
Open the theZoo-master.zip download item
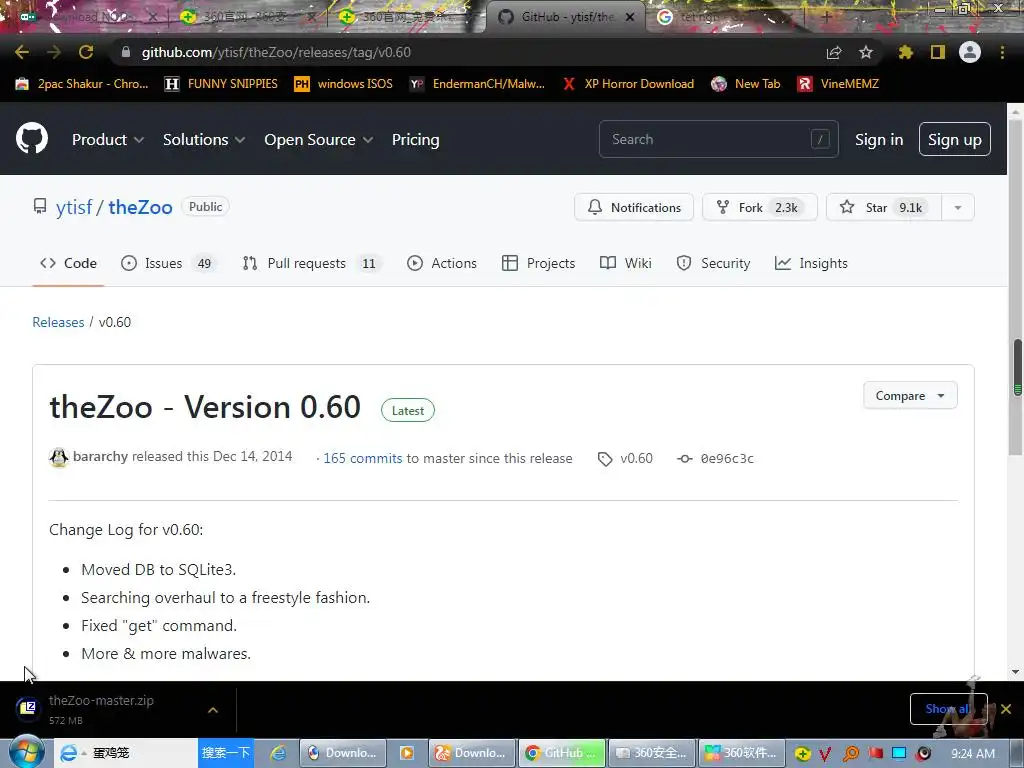pyautogui.click(x=101, y=709)
